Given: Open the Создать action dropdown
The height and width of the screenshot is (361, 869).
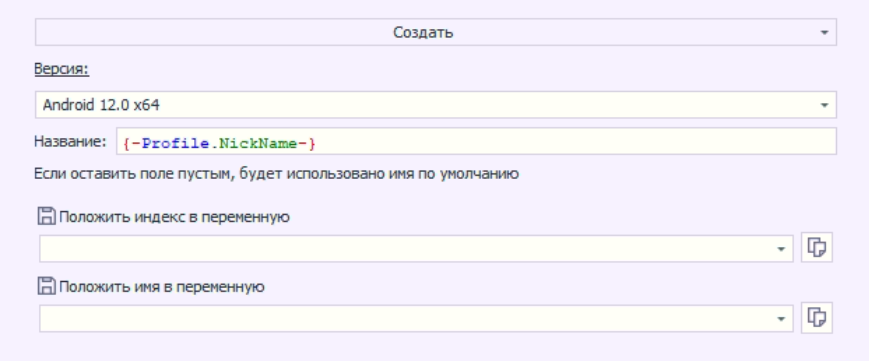Looking at the screenshot, I should tap(436, 32).
